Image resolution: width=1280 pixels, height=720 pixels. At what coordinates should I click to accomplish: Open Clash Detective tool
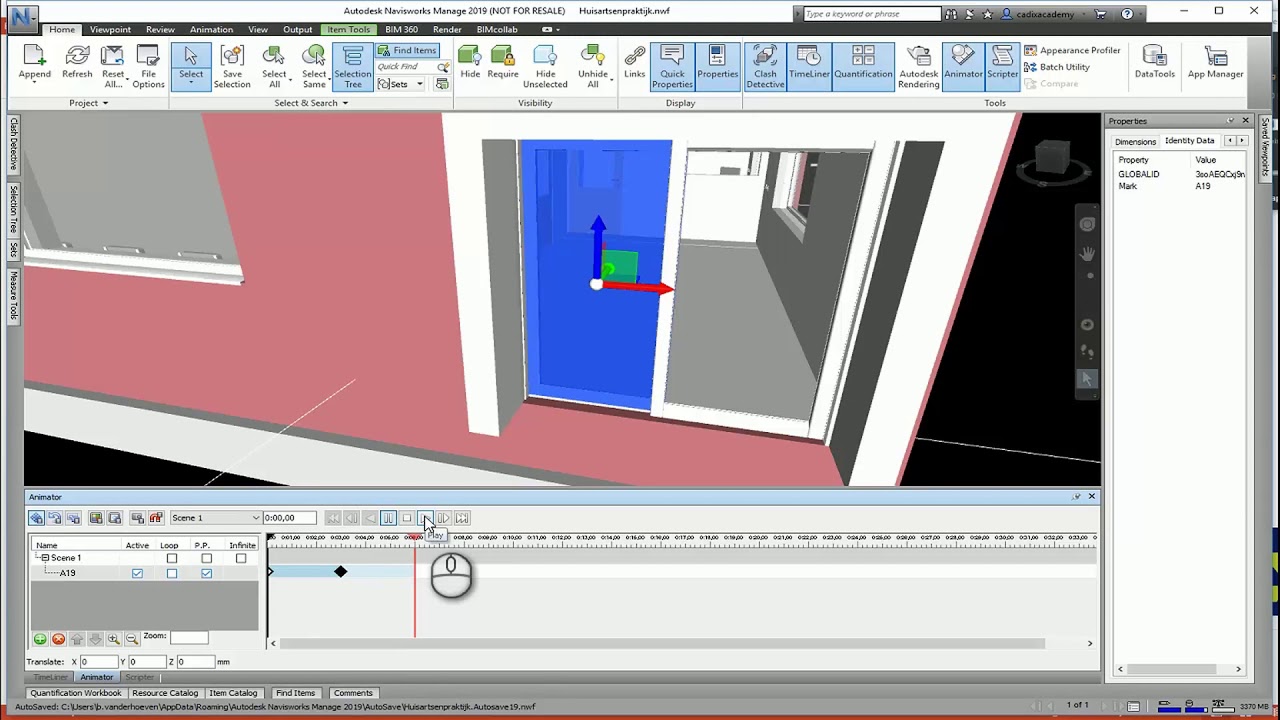[x=765, y=67]
